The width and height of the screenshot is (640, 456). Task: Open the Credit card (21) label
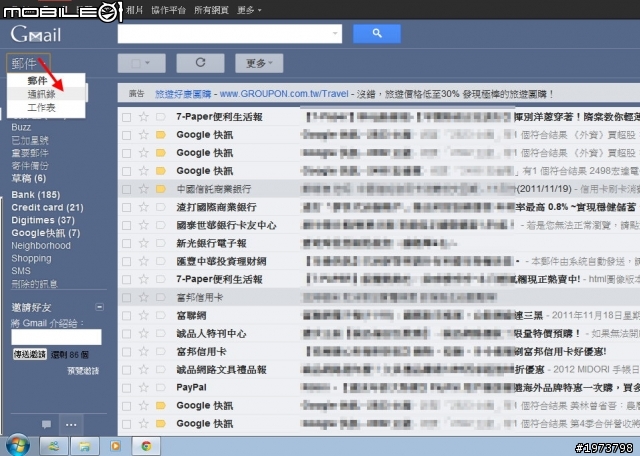pyautogui.click(x=47, y=207)
